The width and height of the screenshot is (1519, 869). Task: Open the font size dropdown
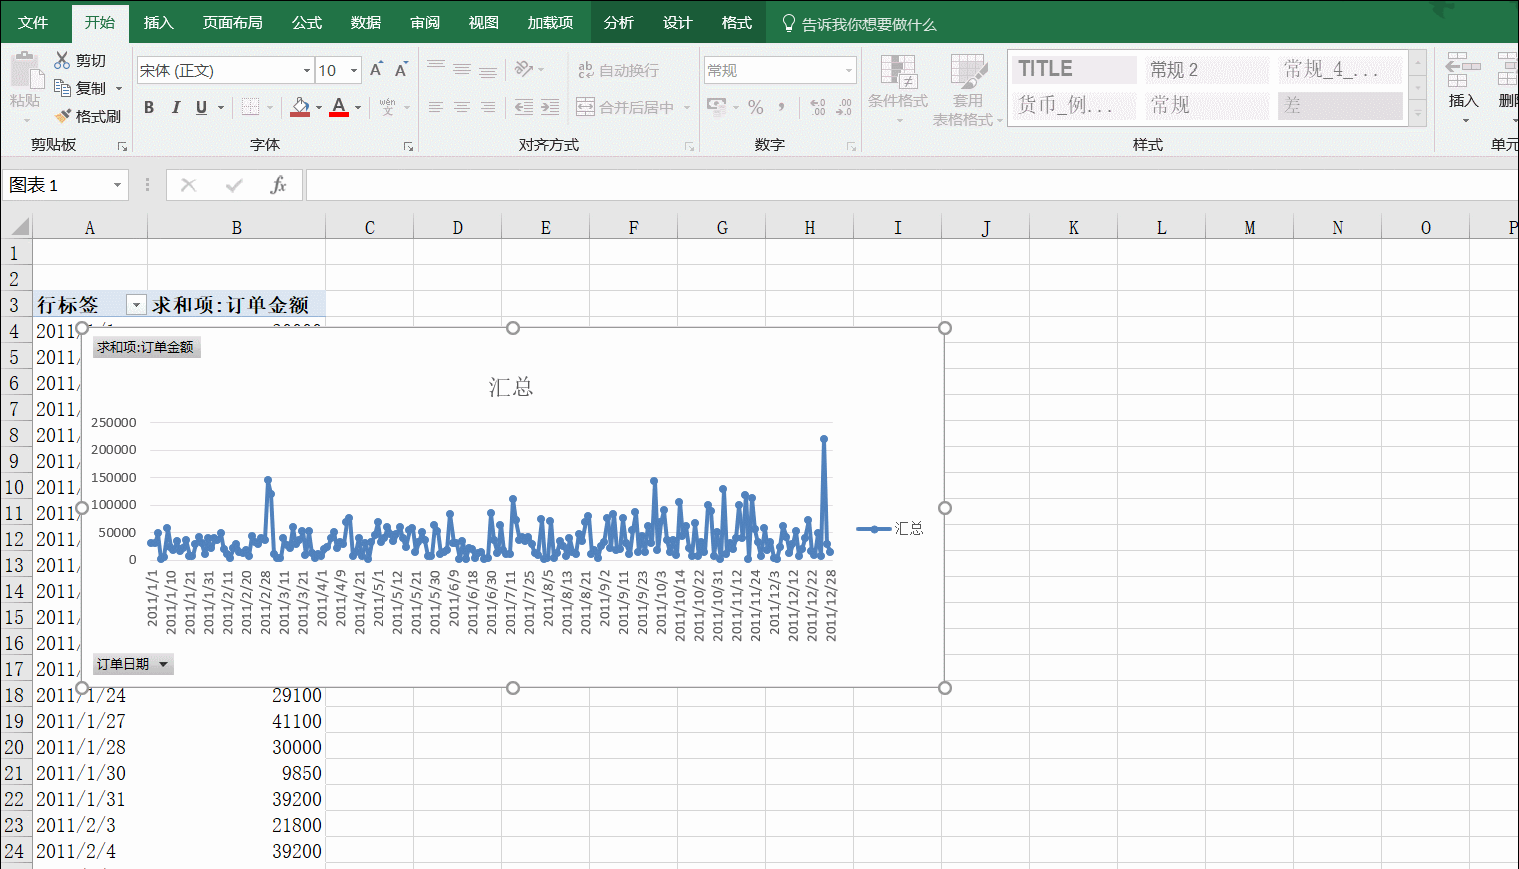[354, 70]
